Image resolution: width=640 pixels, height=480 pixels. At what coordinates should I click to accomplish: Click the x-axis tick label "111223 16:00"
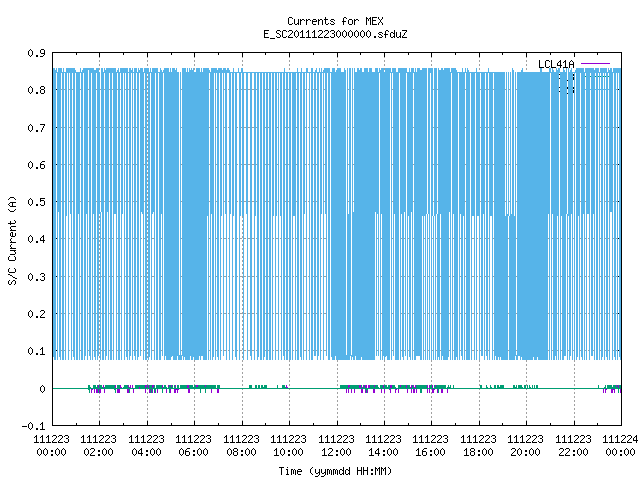(431, 446)
